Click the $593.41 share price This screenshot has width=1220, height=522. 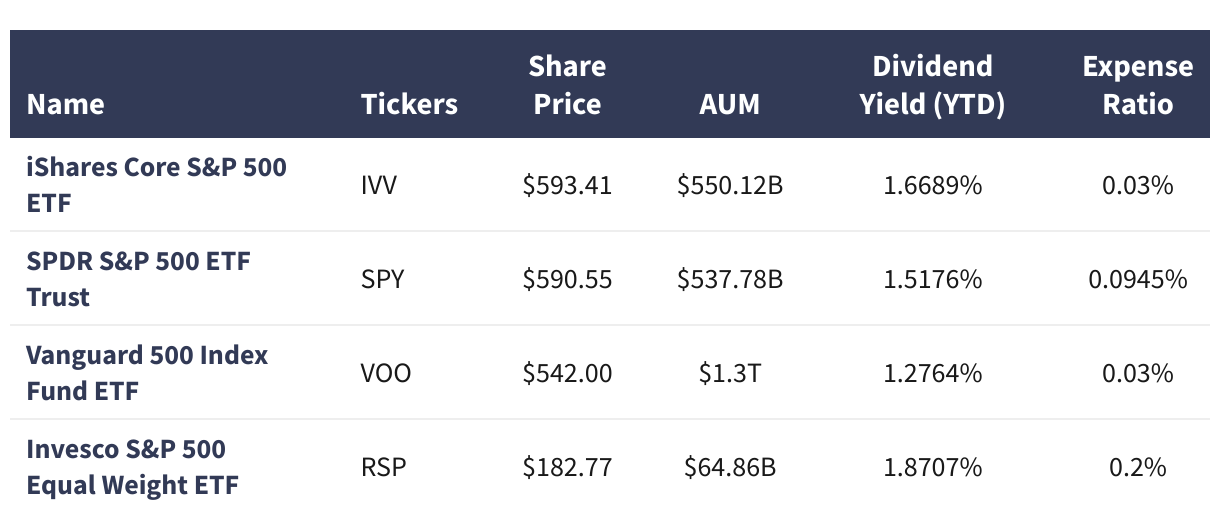[x=567, y=186]
